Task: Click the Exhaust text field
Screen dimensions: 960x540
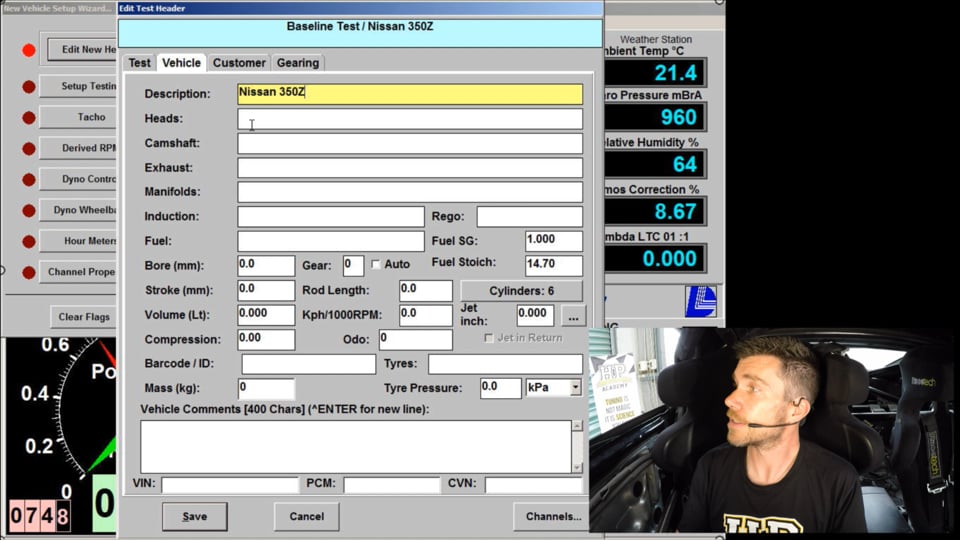Action: 410,168
